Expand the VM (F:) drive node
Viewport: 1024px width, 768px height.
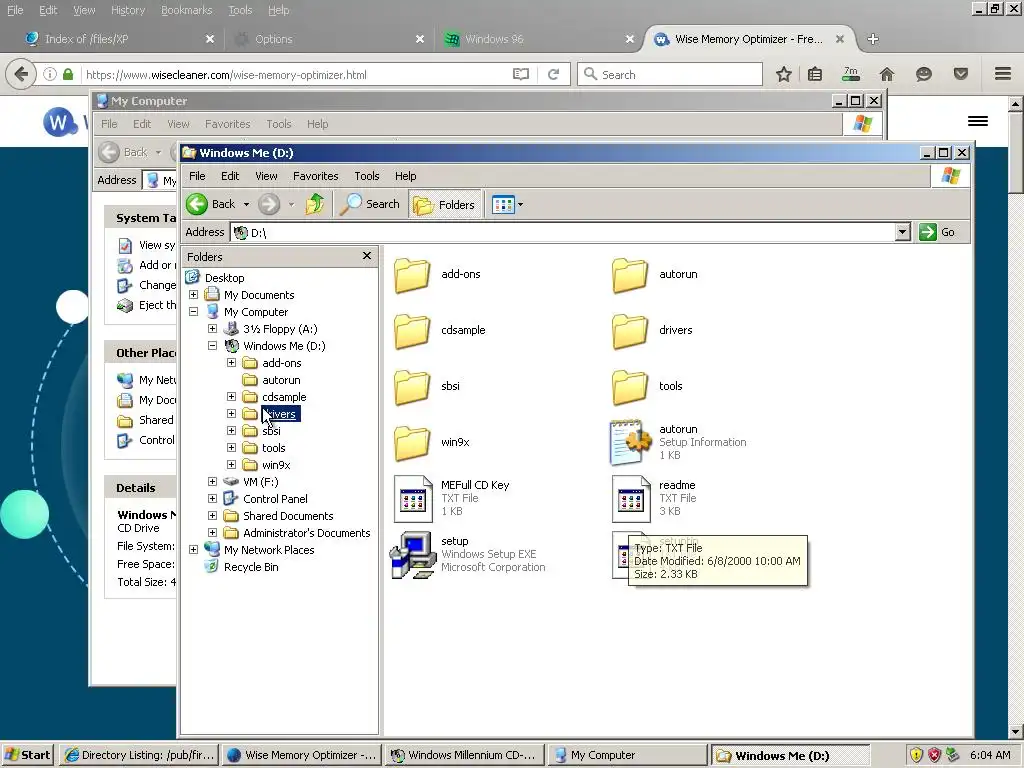[x=212, y=481]
